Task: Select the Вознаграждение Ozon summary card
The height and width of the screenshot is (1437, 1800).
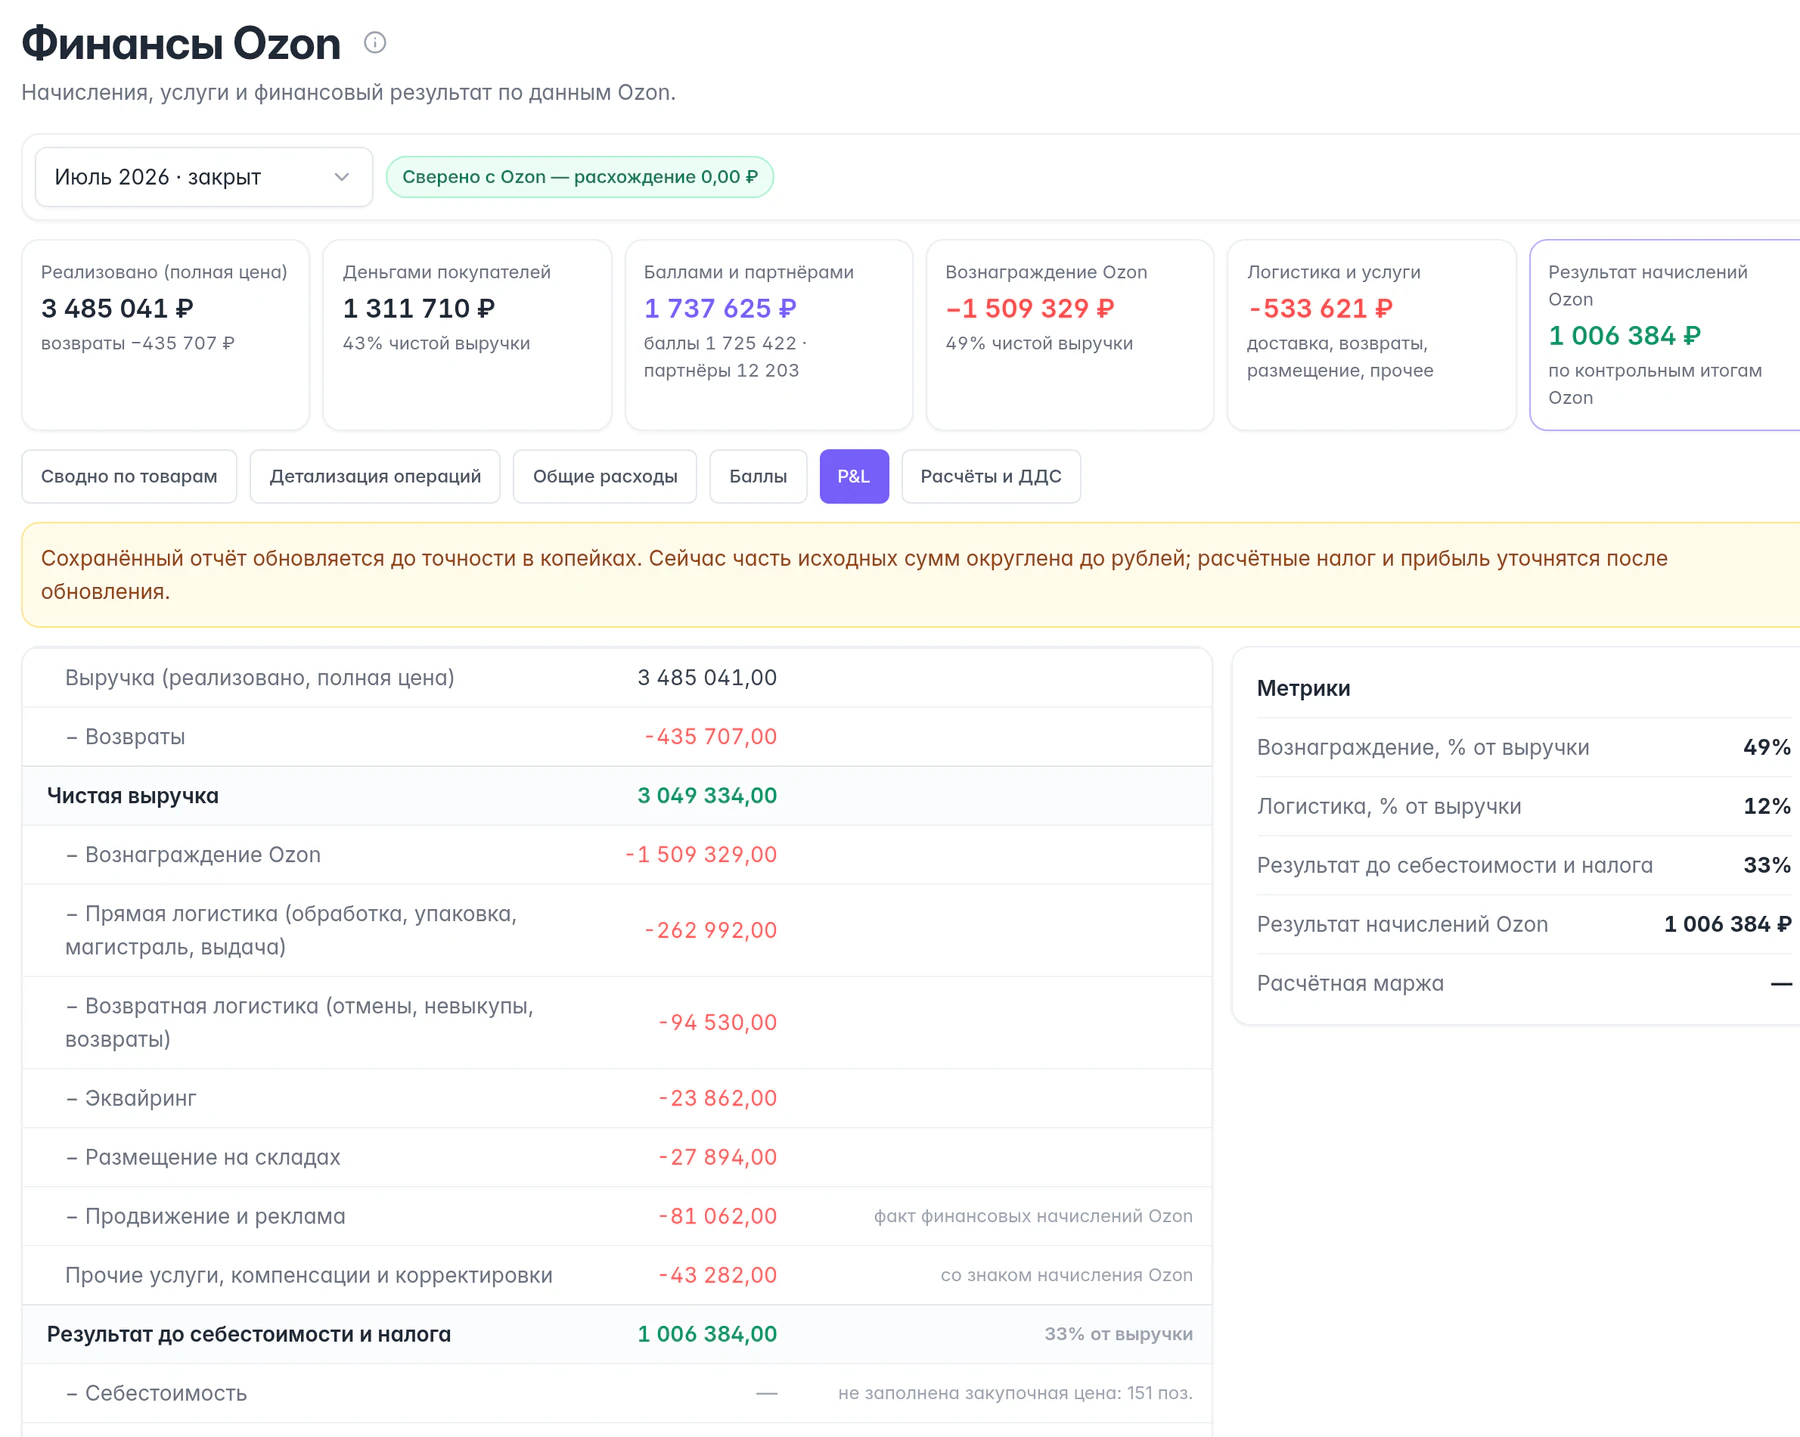Action: (1070, 335)
